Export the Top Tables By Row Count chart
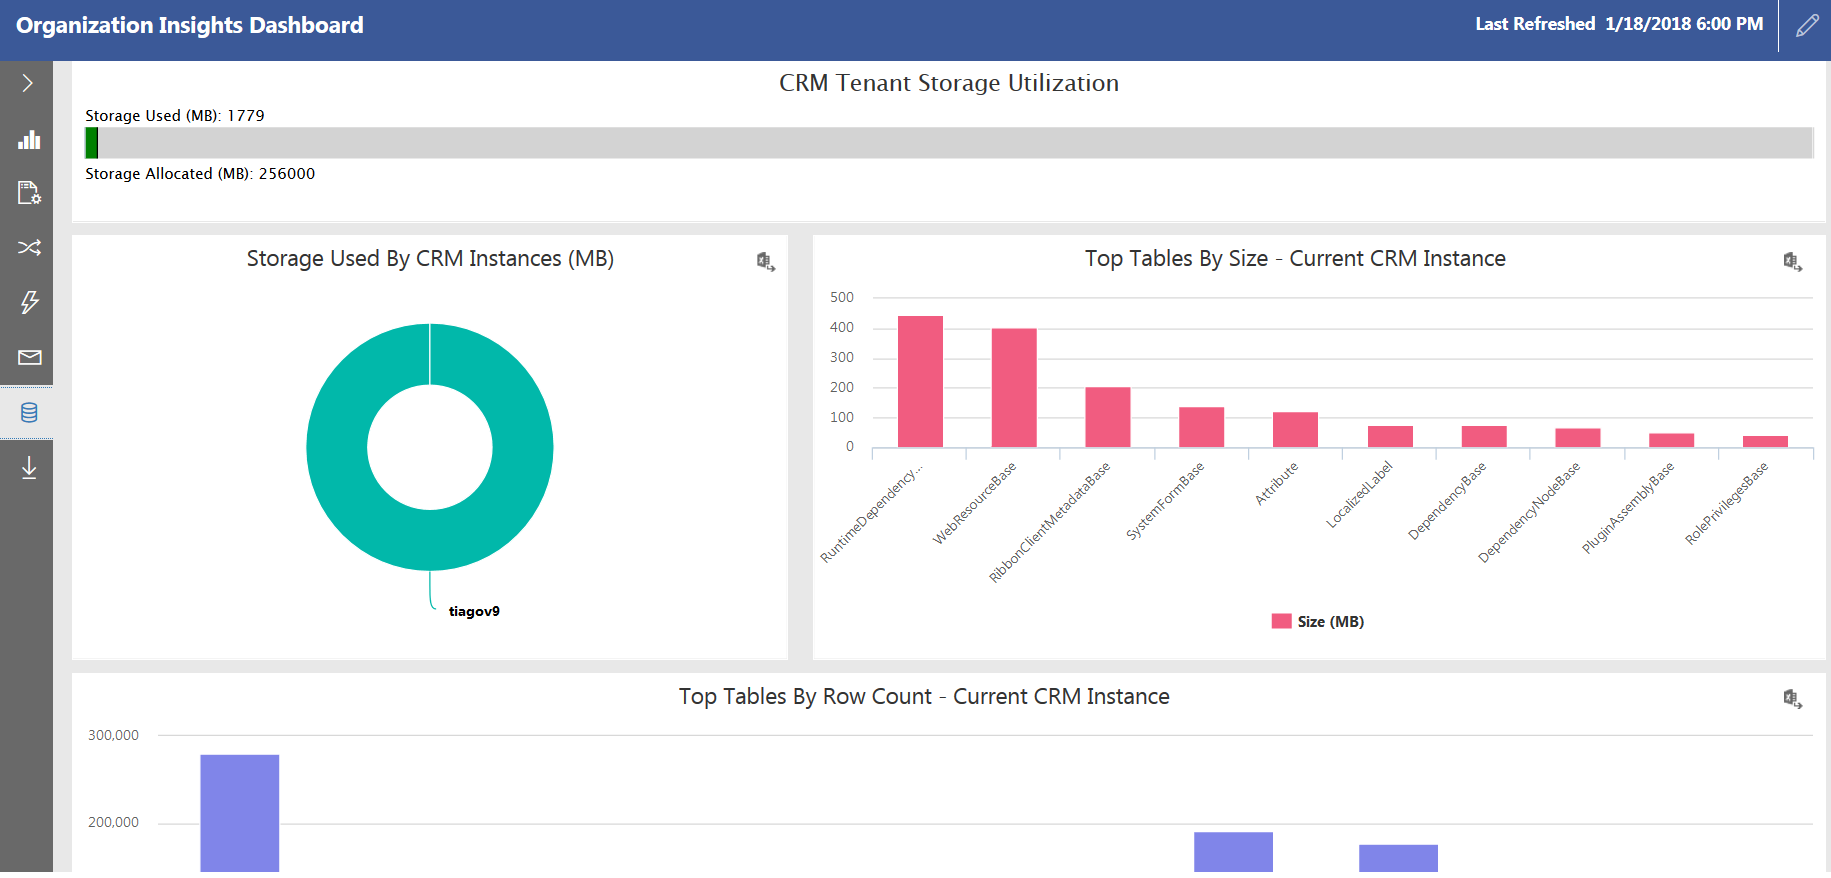1831x878 pixels. click(x=1792, y=699)
